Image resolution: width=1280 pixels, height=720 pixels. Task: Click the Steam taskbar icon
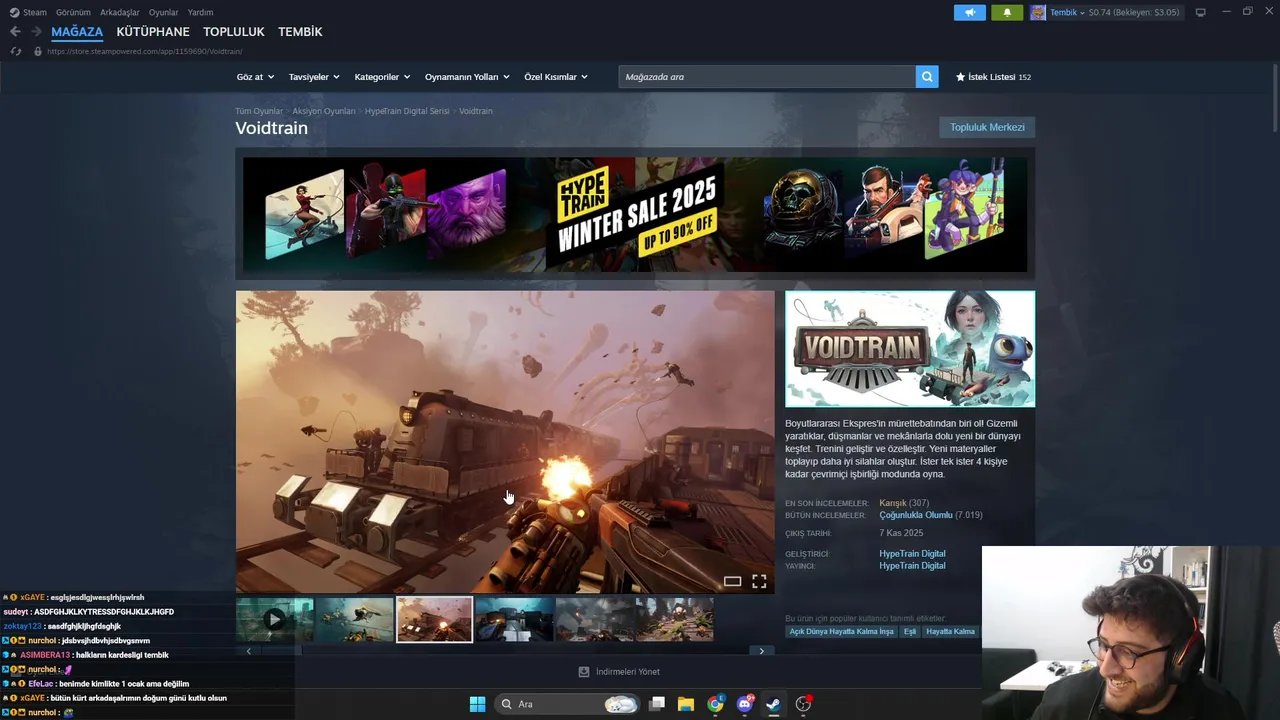click(x=773, y=704)
